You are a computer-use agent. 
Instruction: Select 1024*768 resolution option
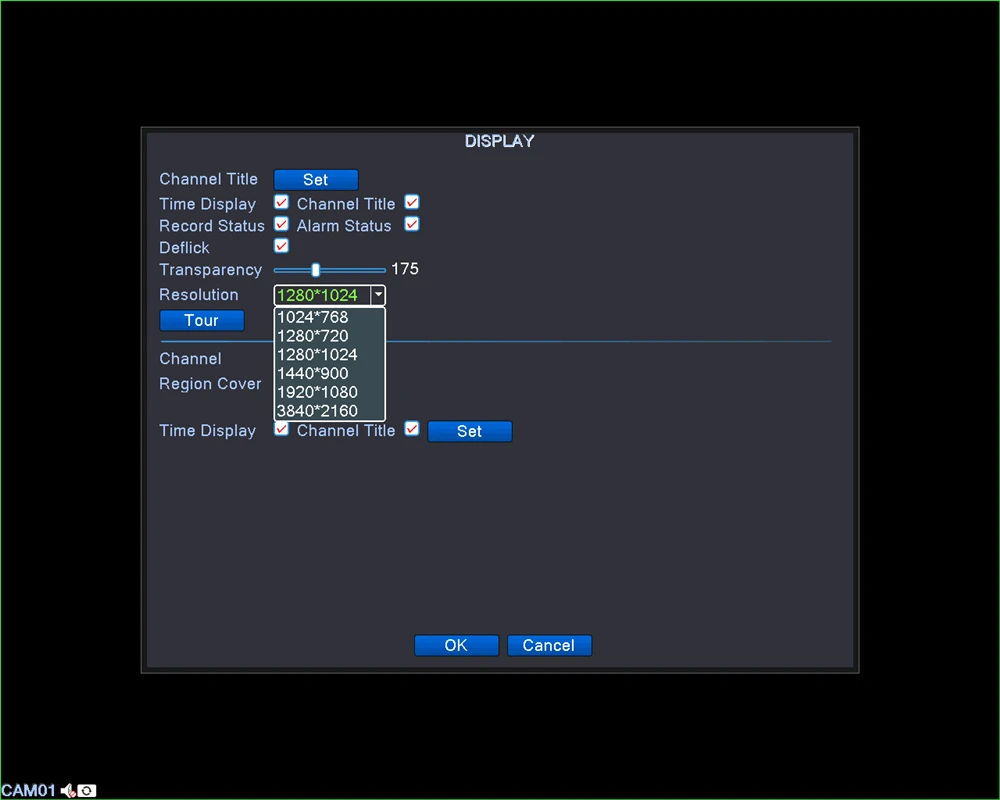[x=330, y=317]
